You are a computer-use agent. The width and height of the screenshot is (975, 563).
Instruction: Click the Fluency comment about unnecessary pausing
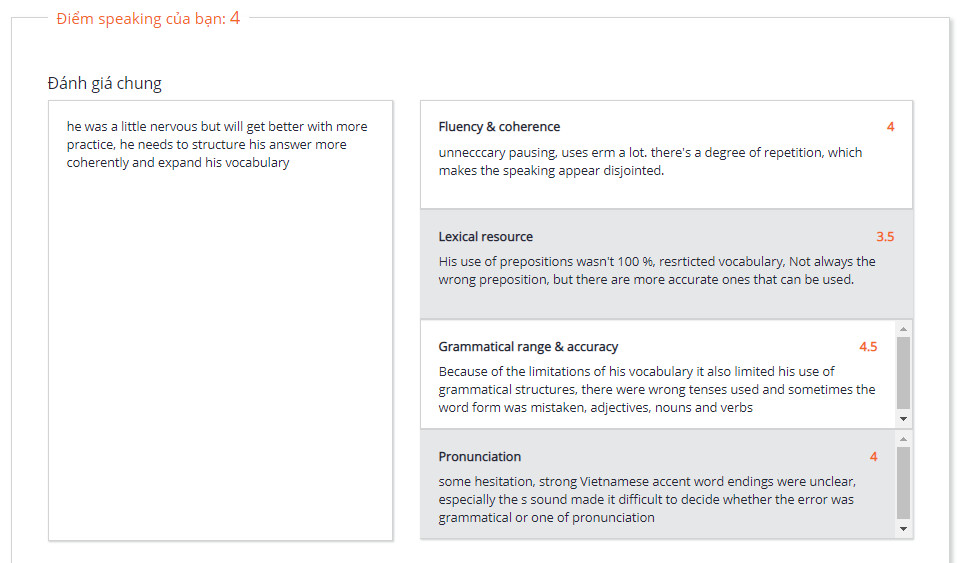click(x=650, y=161)
